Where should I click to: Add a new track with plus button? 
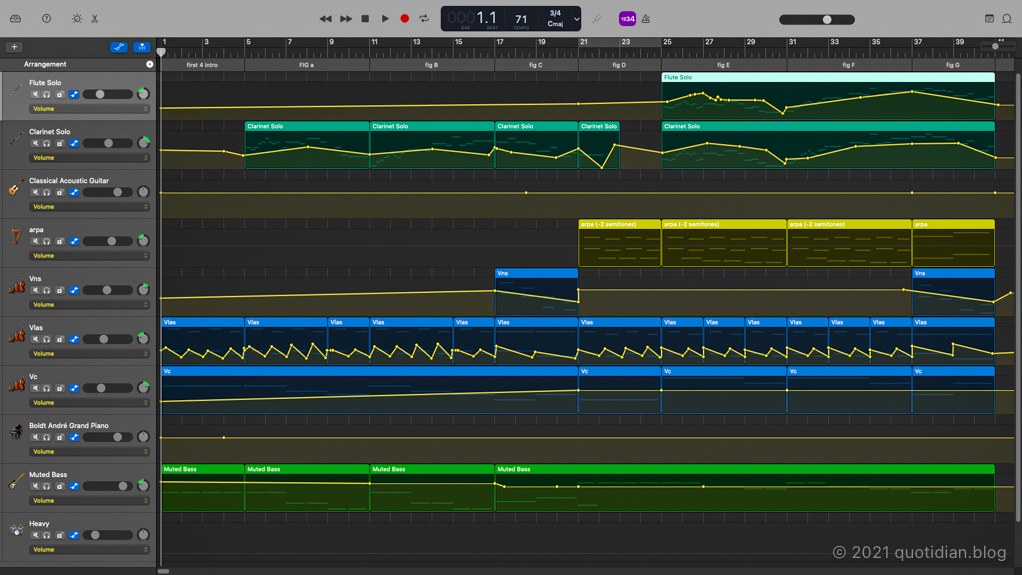(14, 47)
